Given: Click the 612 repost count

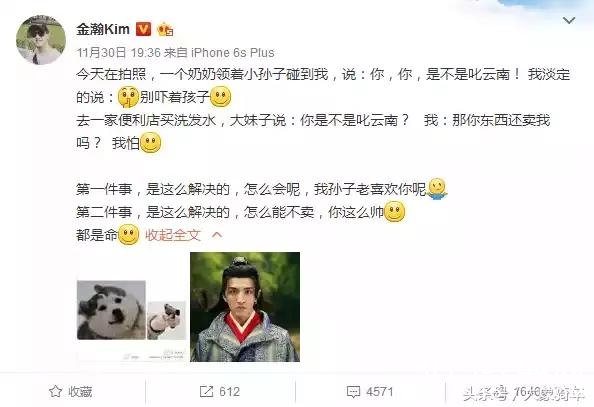Looking at the screenshot, I should pyautogui.click(x=230, y=392).
